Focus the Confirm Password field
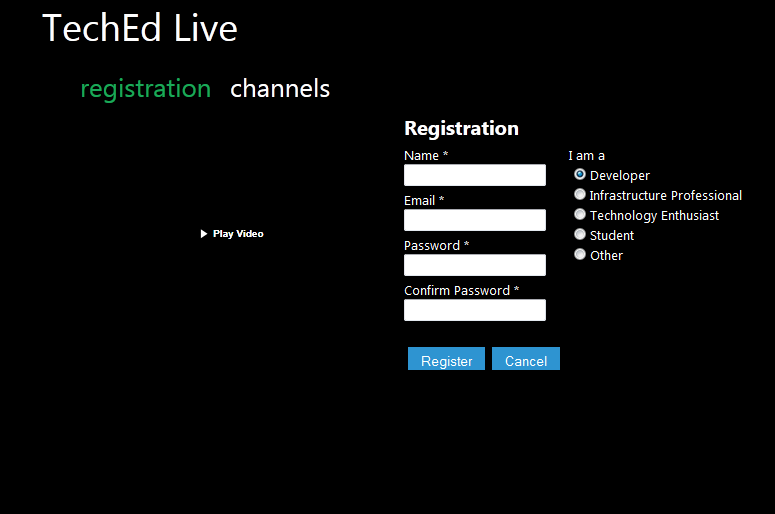This screenshot has height=514, width=775. pyautogui.click(x=475, y=310)
